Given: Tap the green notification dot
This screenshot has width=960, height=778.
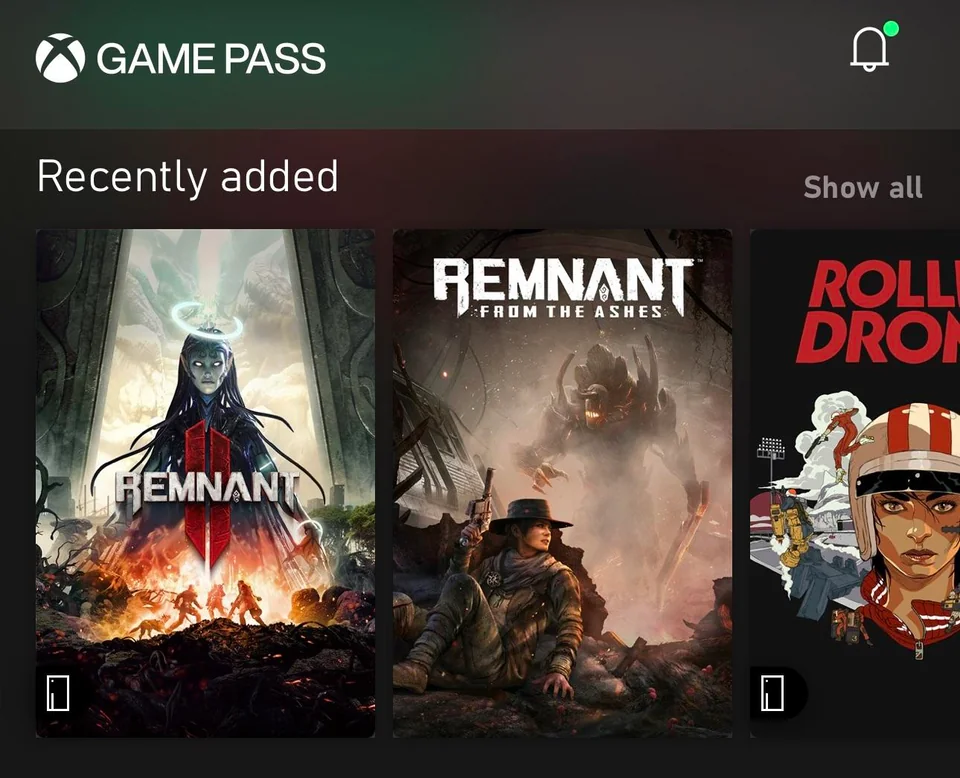Looking at the screenshot, I should tap(891, 28).
